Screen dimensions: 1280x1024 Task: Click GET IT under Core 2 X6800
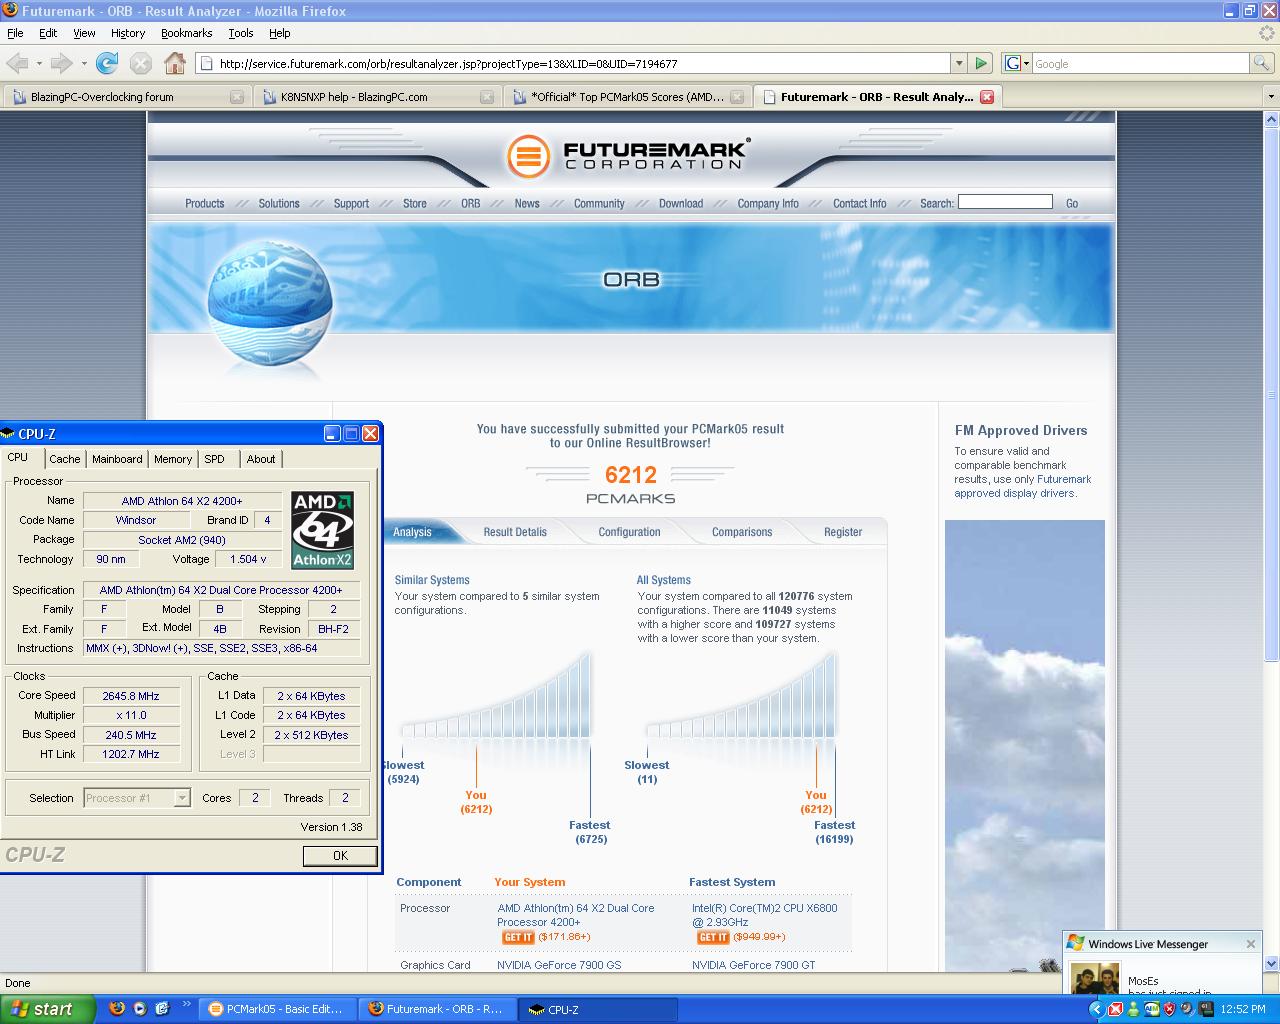pos(713,937)
